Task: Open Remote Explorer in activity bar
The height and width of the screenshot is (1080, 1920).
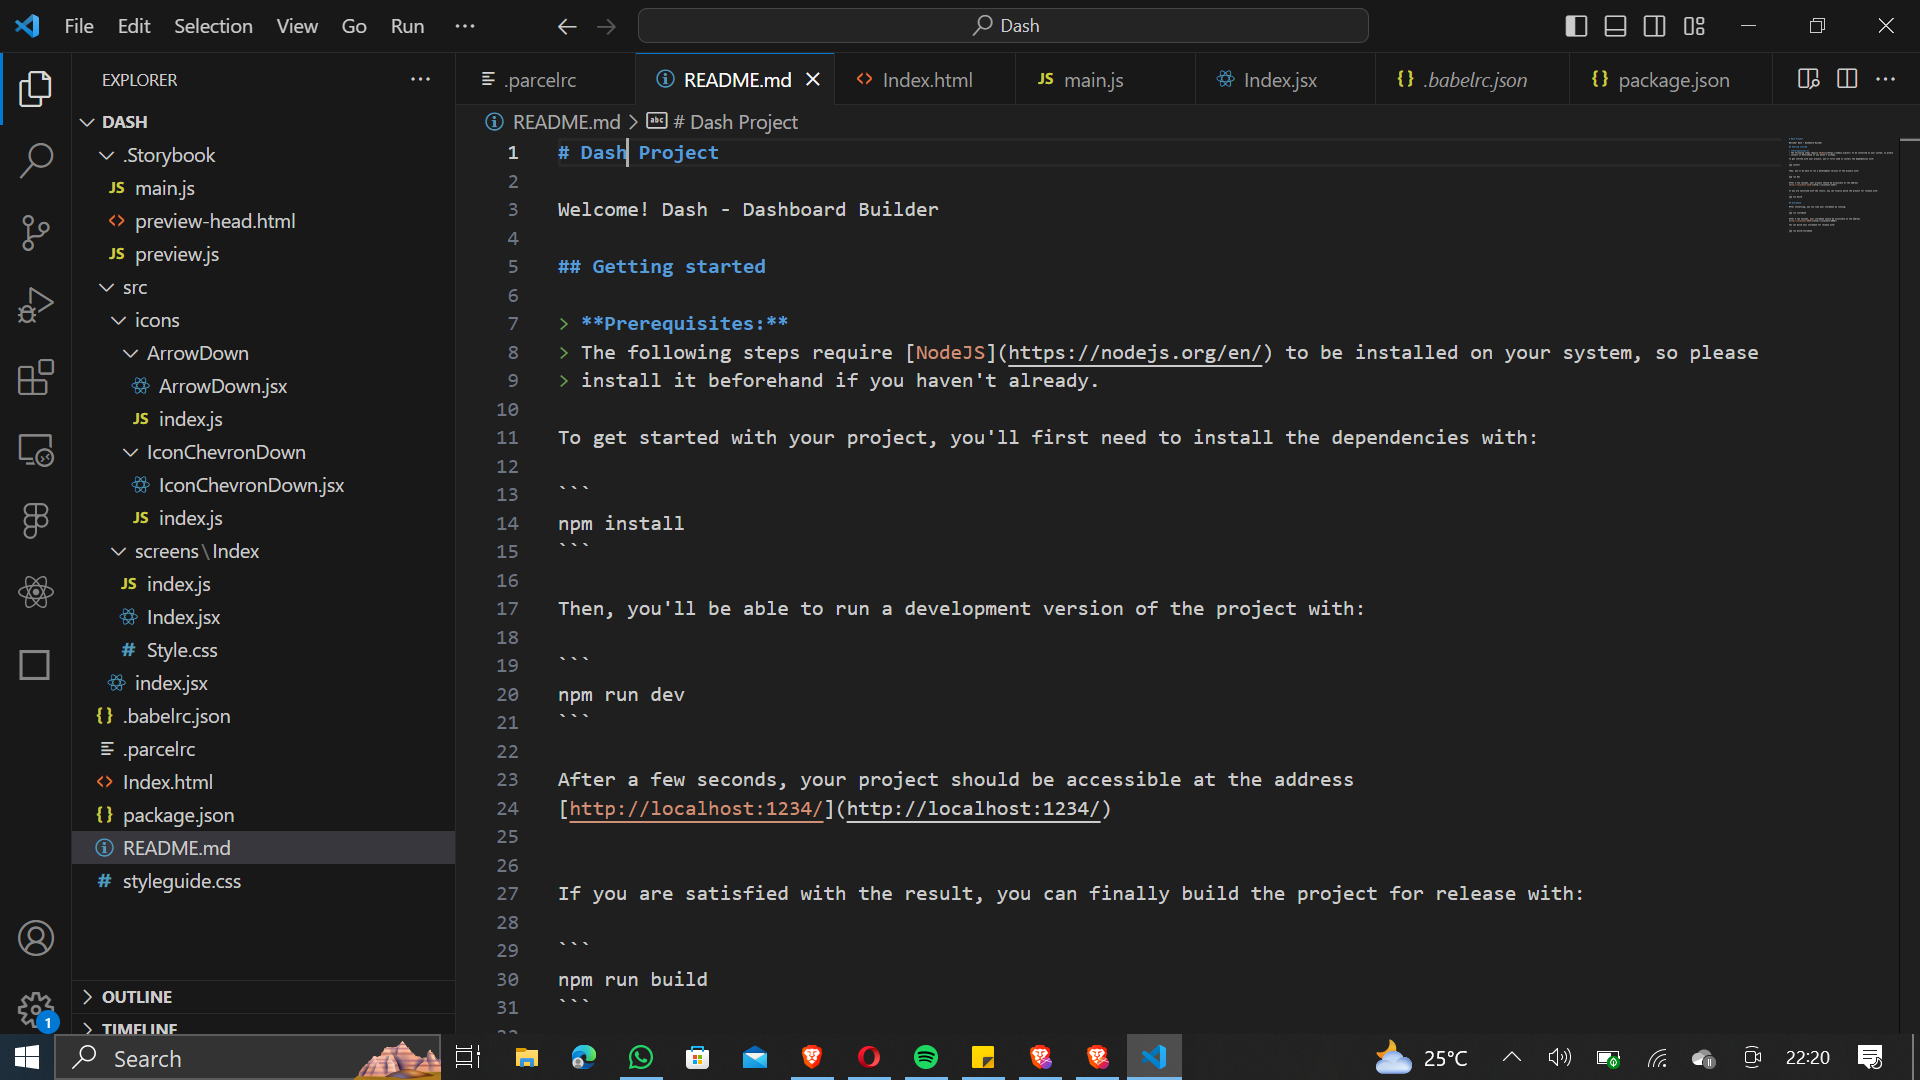Action: pyautogui.click(x=36, y=450)
